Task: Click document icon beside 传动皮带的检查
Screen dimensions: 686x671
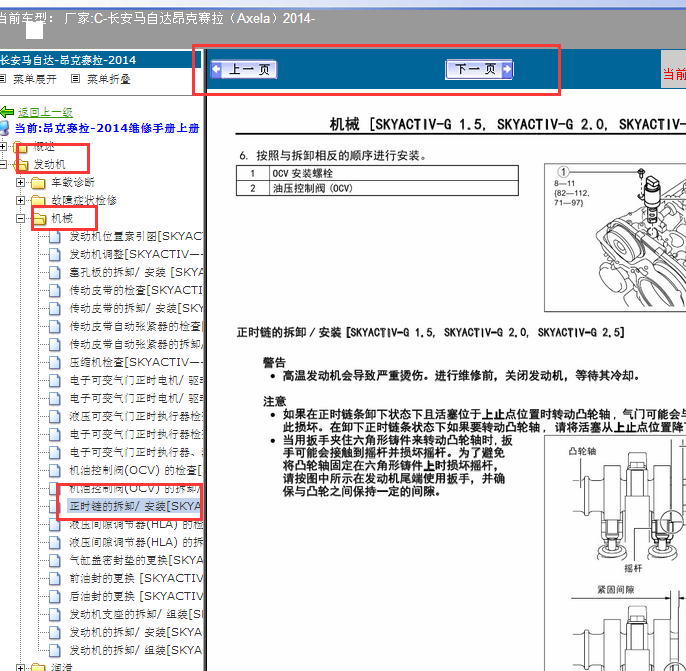Action: [x=55, y=290]
